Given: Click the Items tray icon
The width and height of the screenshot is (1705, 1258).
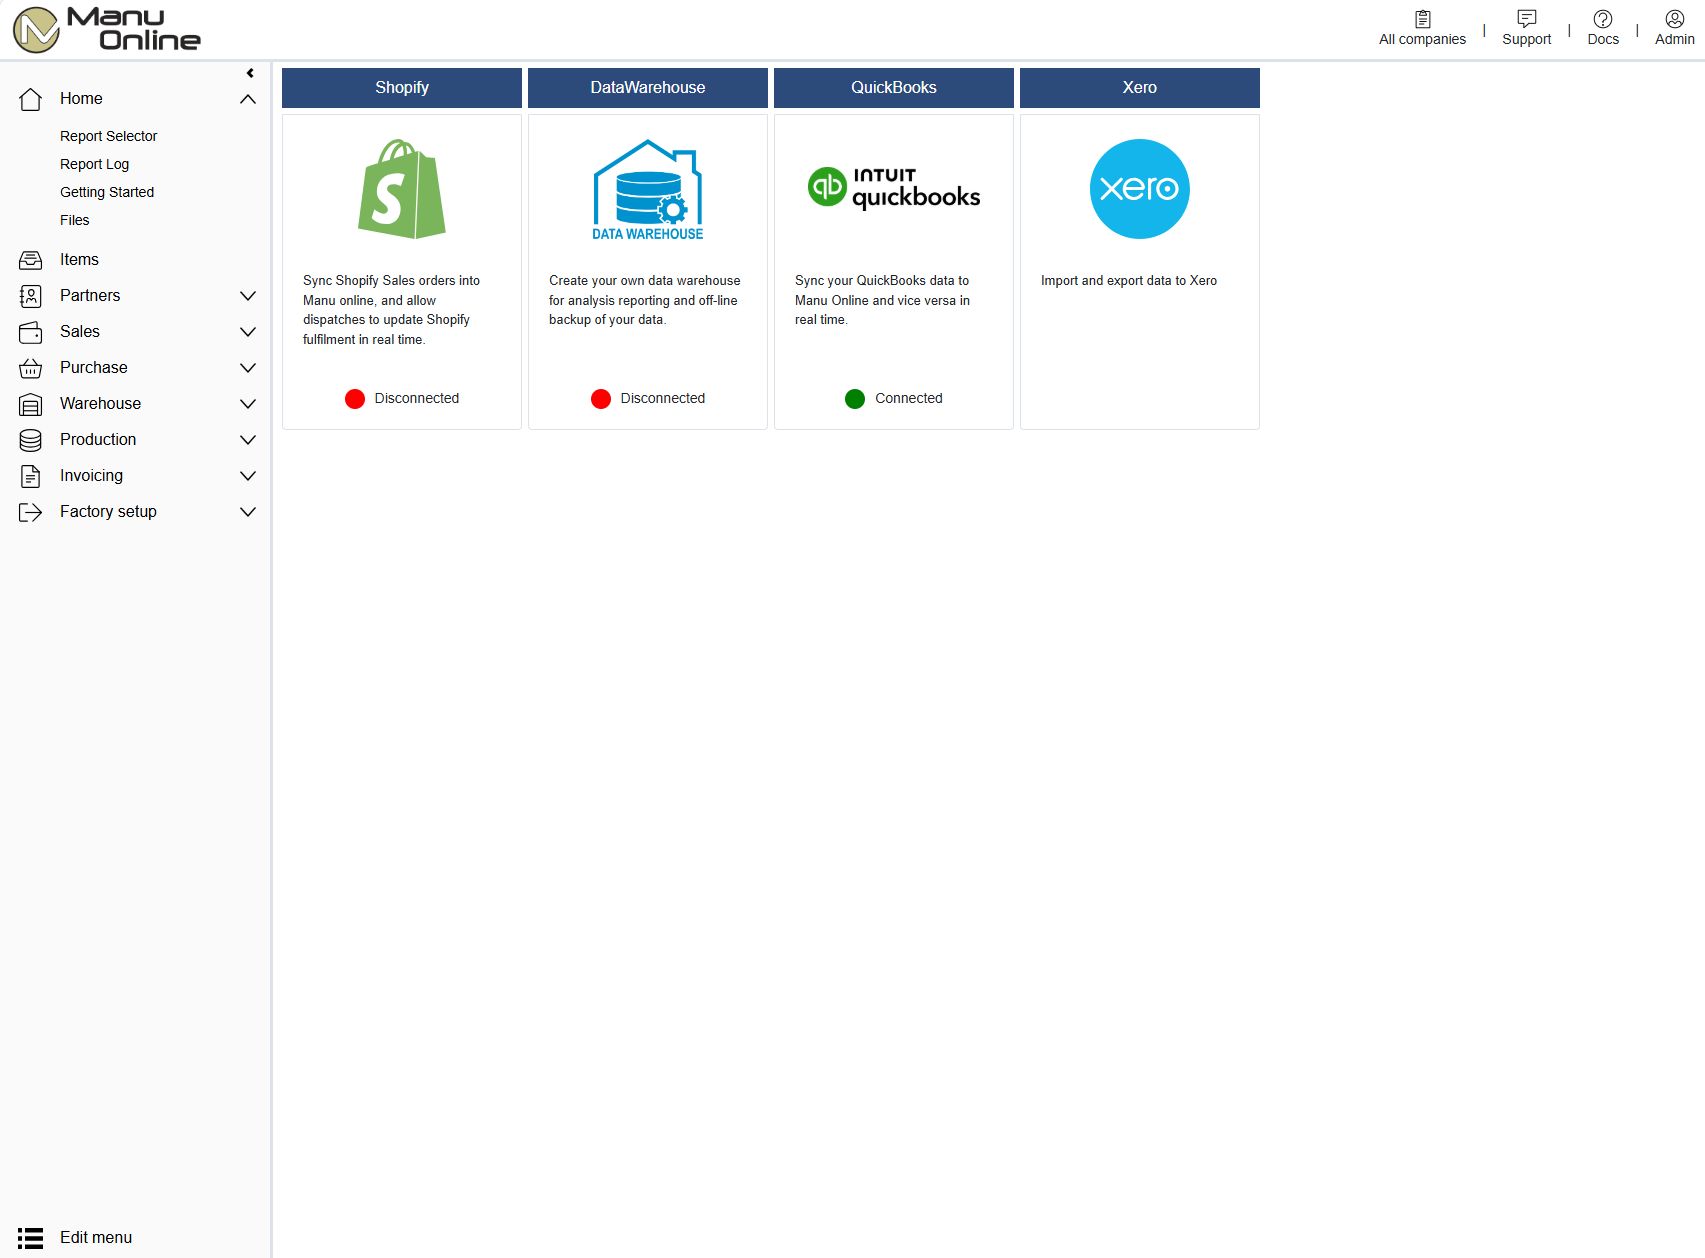Looking at the screenshot, I should 31,260.
